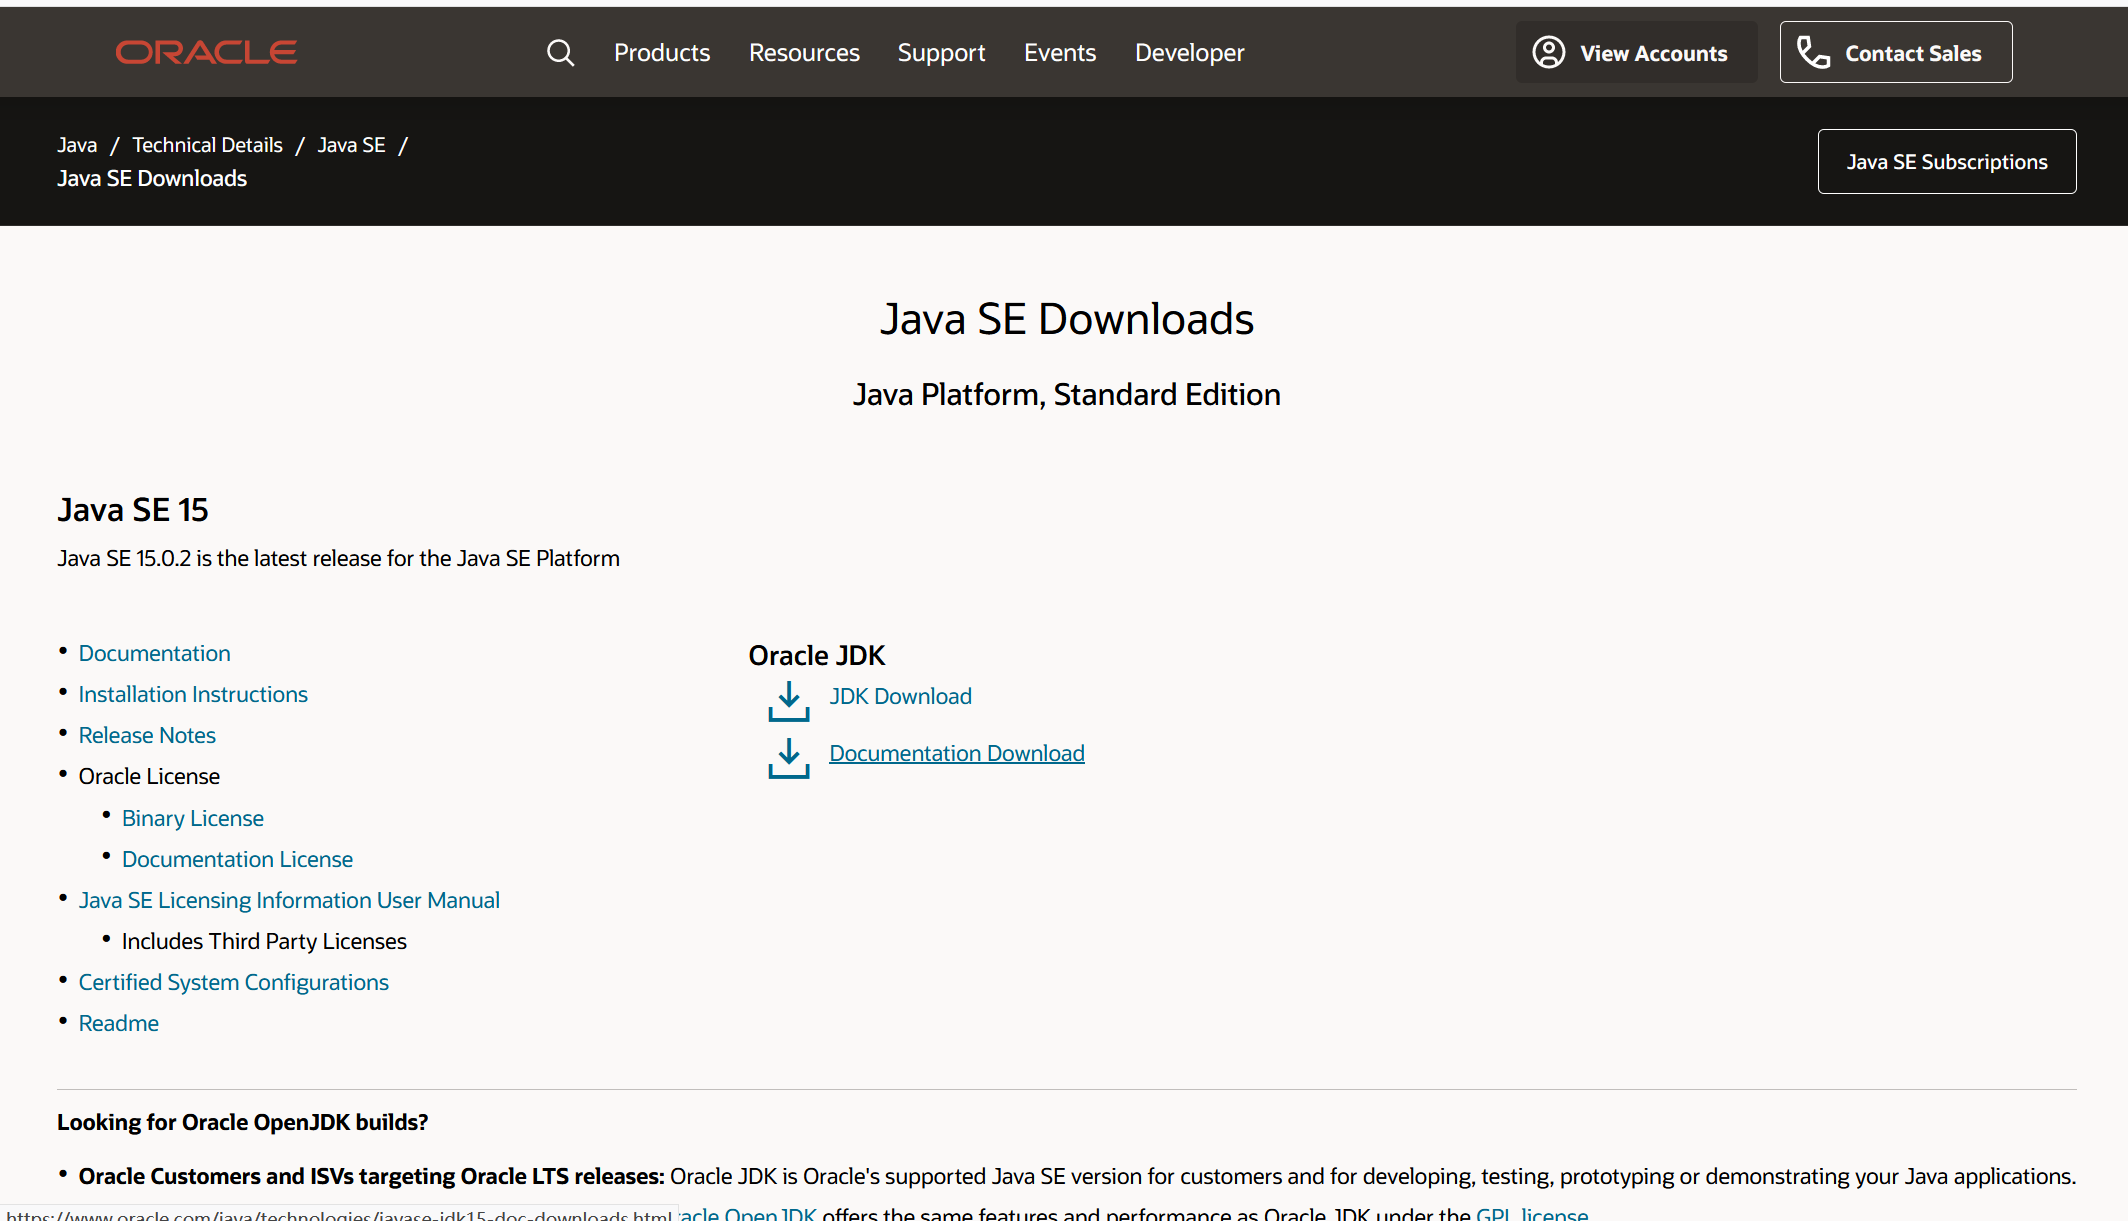
Task: Click the Oracle logo
Action: (206, 53)
